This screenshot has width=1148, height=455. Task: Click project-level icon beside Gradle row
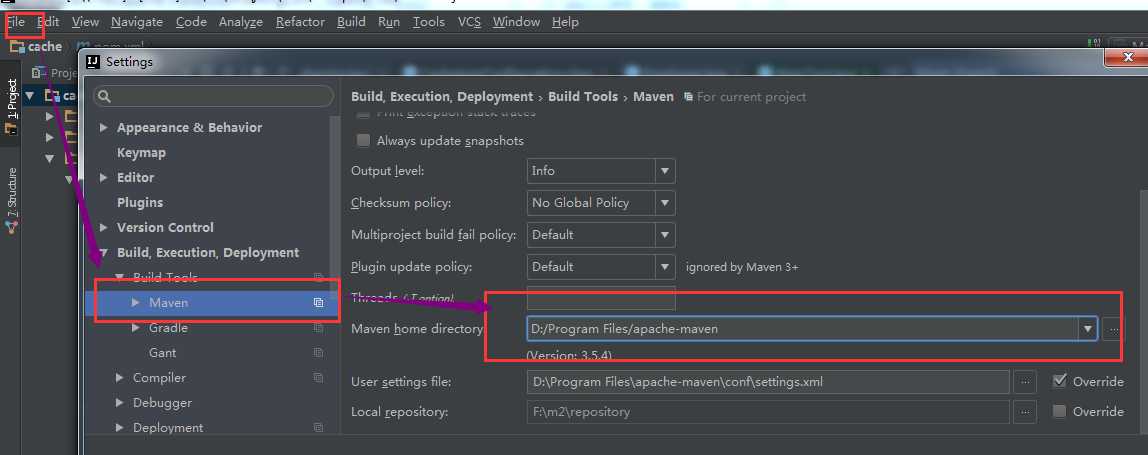318,328
